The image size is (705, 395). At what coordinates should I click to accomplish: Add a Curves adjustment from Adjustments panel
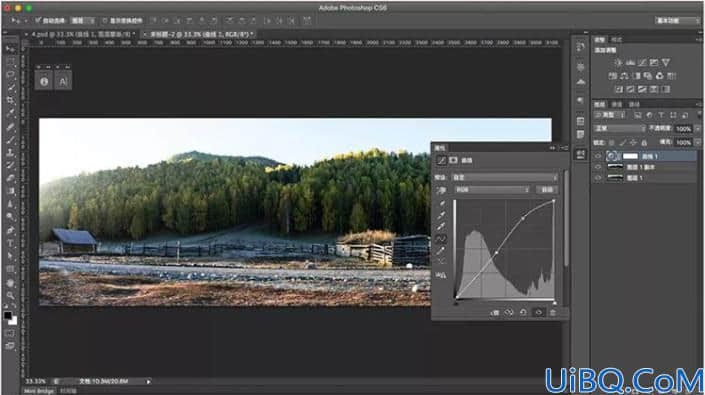(642, 63)
